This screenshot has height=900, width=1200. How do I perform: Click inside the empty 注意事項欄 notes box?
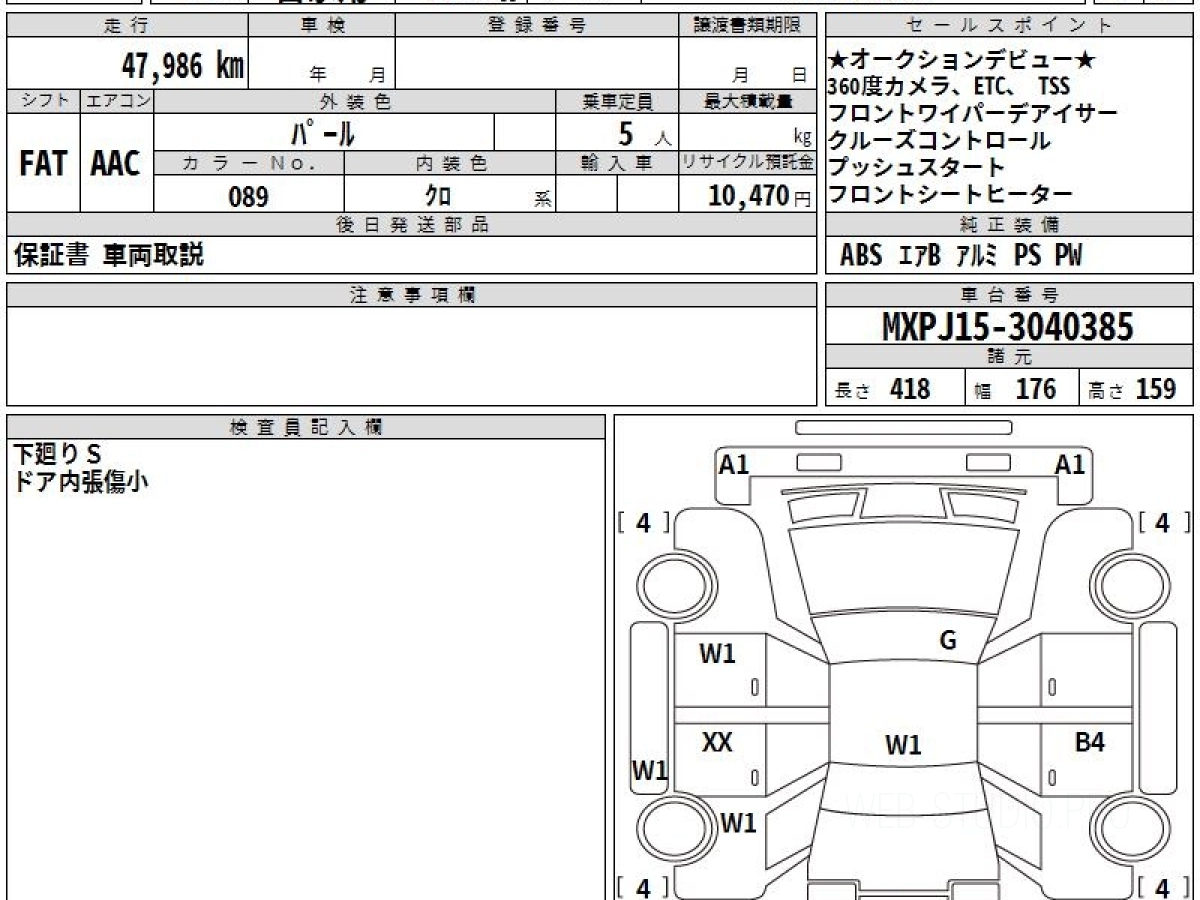click(x=411, y=356)
